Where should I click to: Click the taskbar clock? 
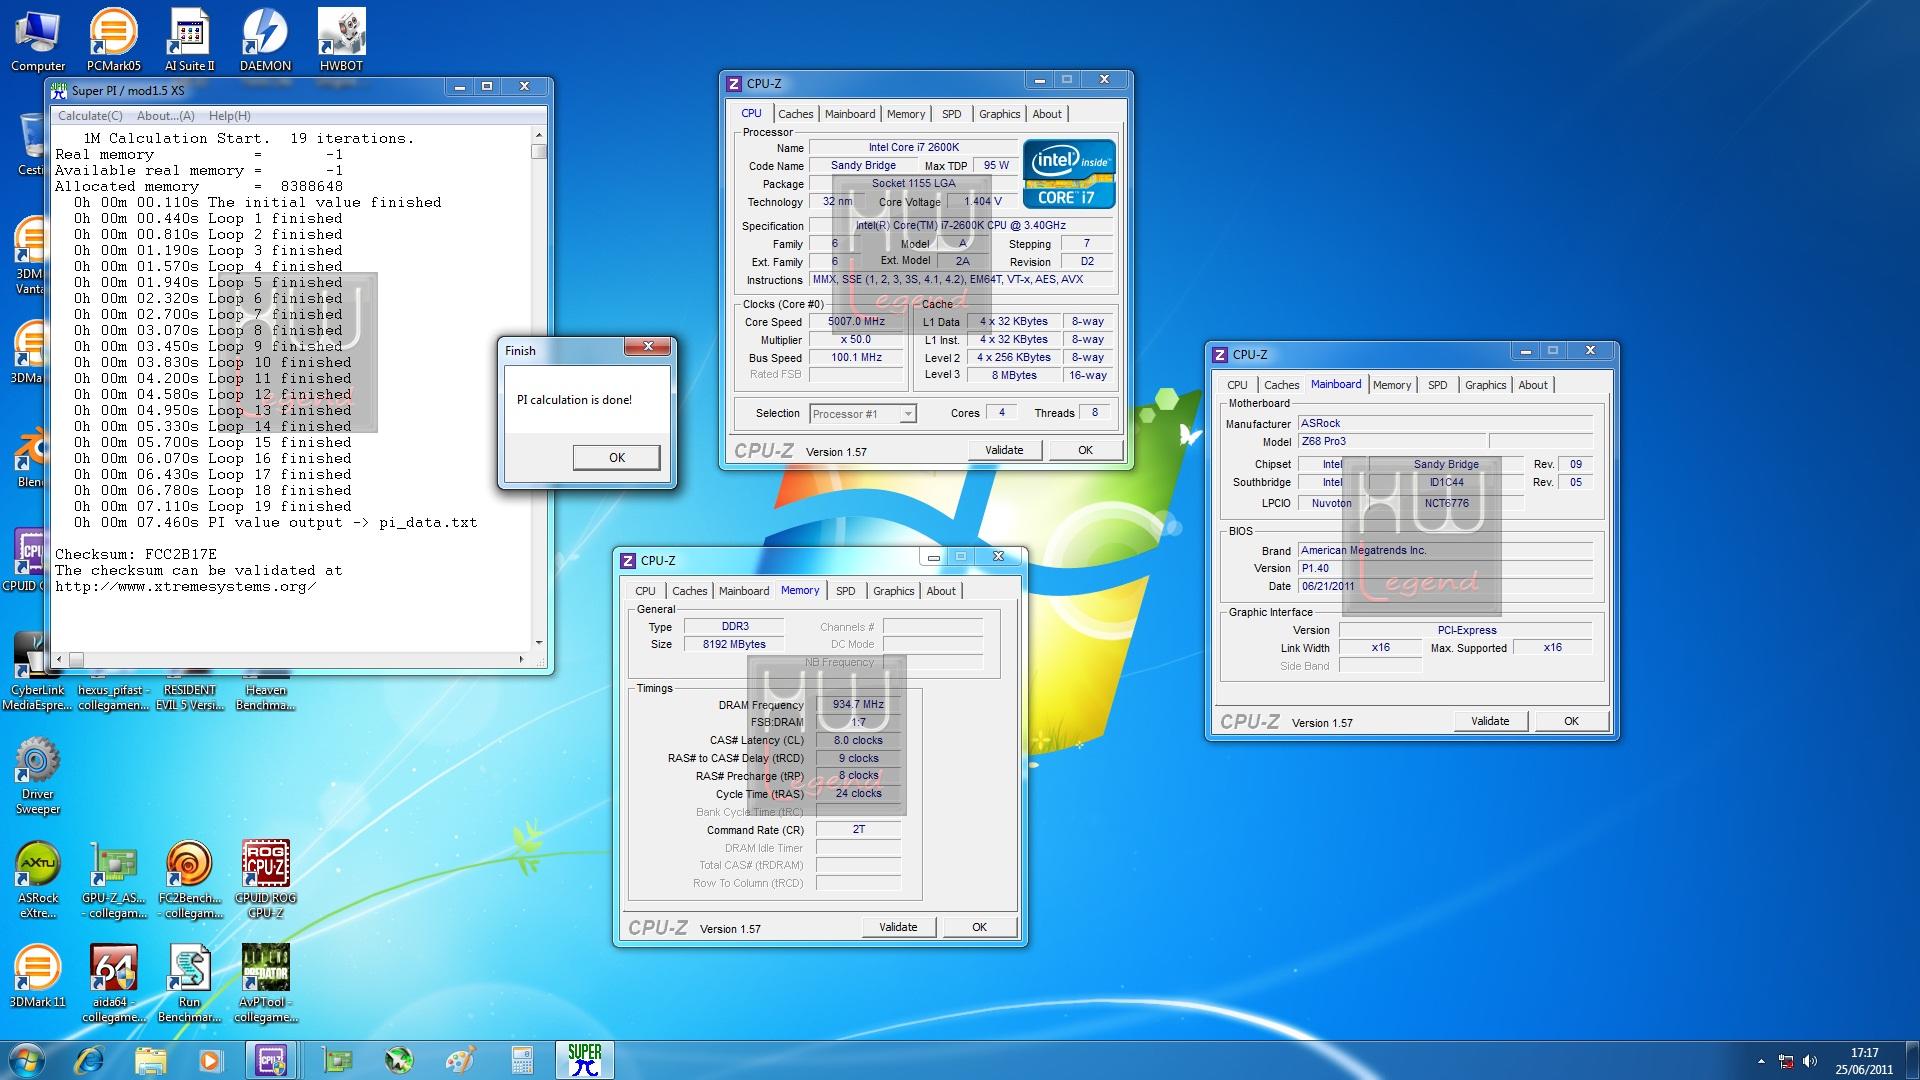click(x=1864, y=1061)
